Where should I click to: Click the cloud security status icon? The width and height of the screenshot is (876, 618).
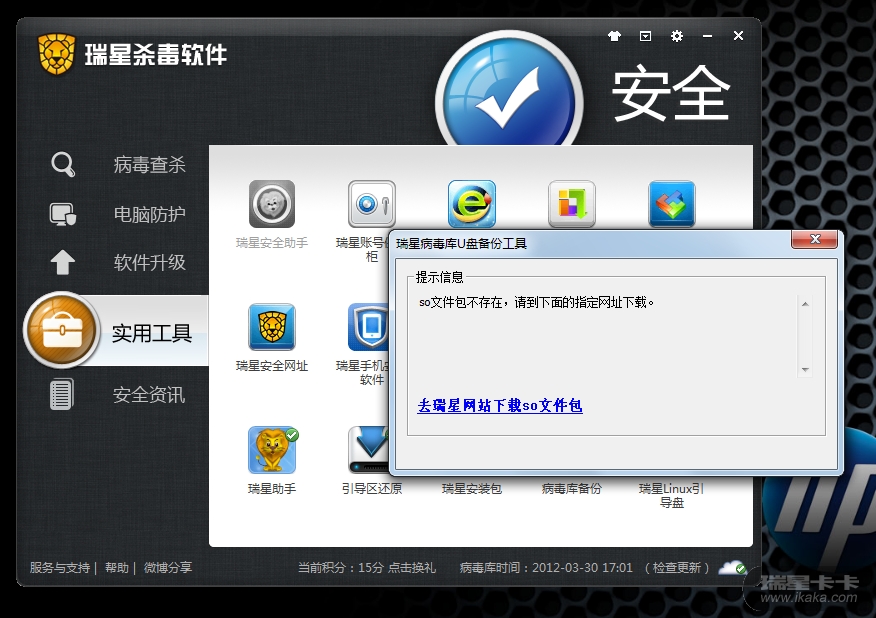732,568
